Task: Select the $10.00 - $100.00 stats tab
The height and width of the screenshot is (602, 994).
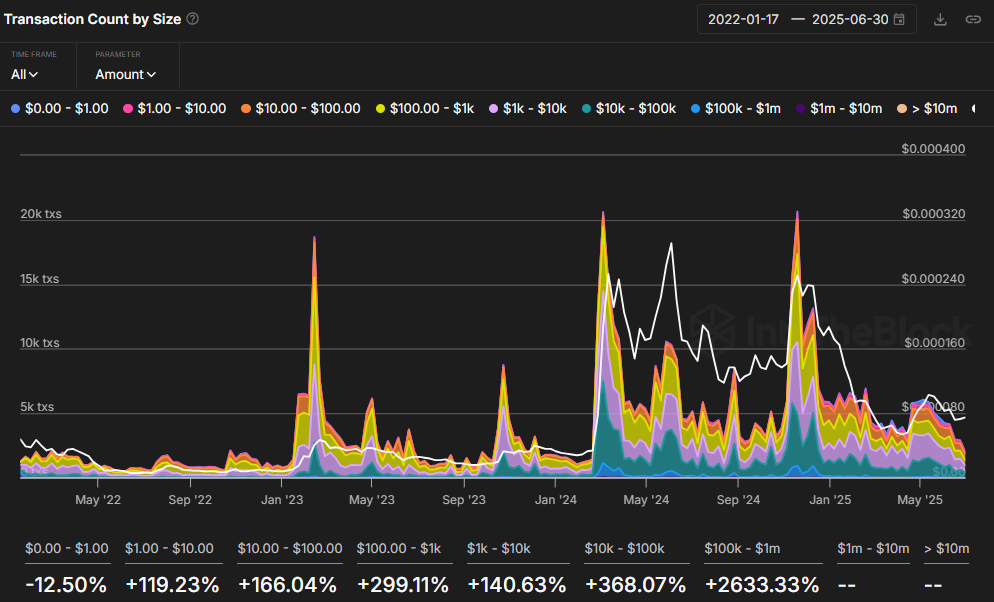Action: 290,549
